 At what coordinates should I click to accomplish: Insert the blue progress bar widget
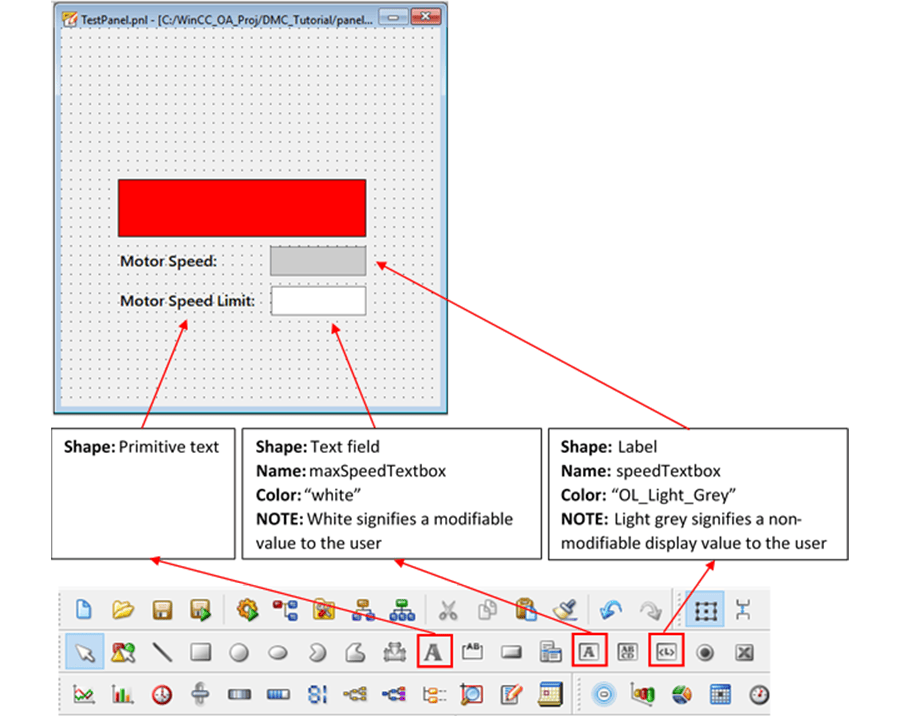[x=278, y=695]
